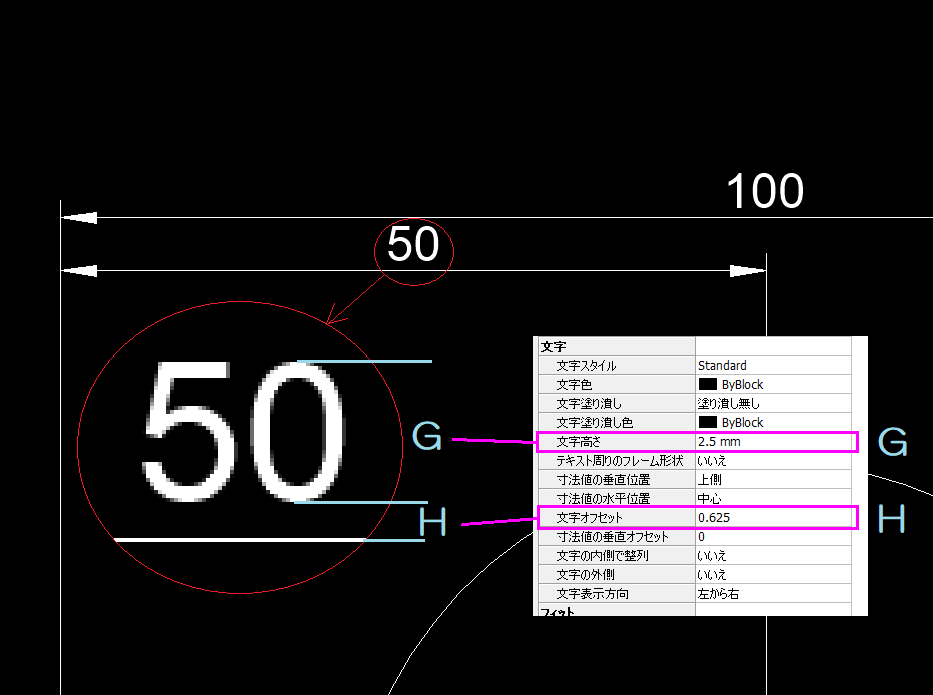
Task: Edit the 2.5 mm text height field
Action: tap(775, 442)
